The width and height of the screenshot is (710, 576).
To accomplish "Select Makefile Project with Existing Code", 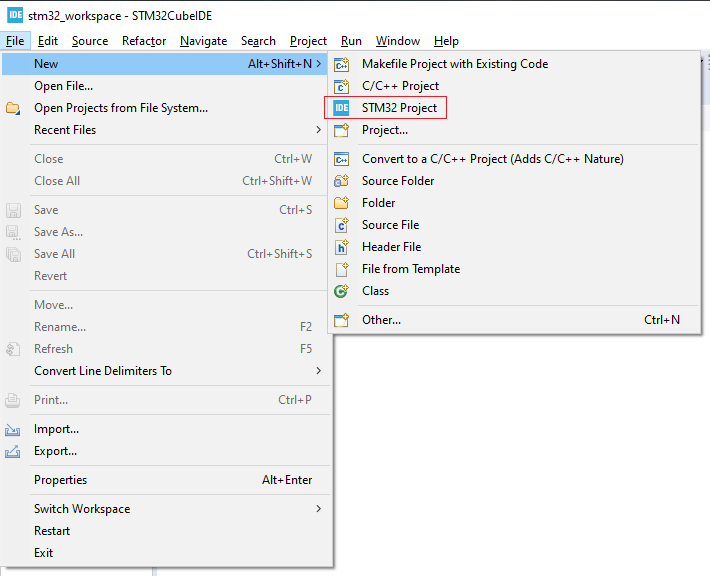I will (514, 64).
